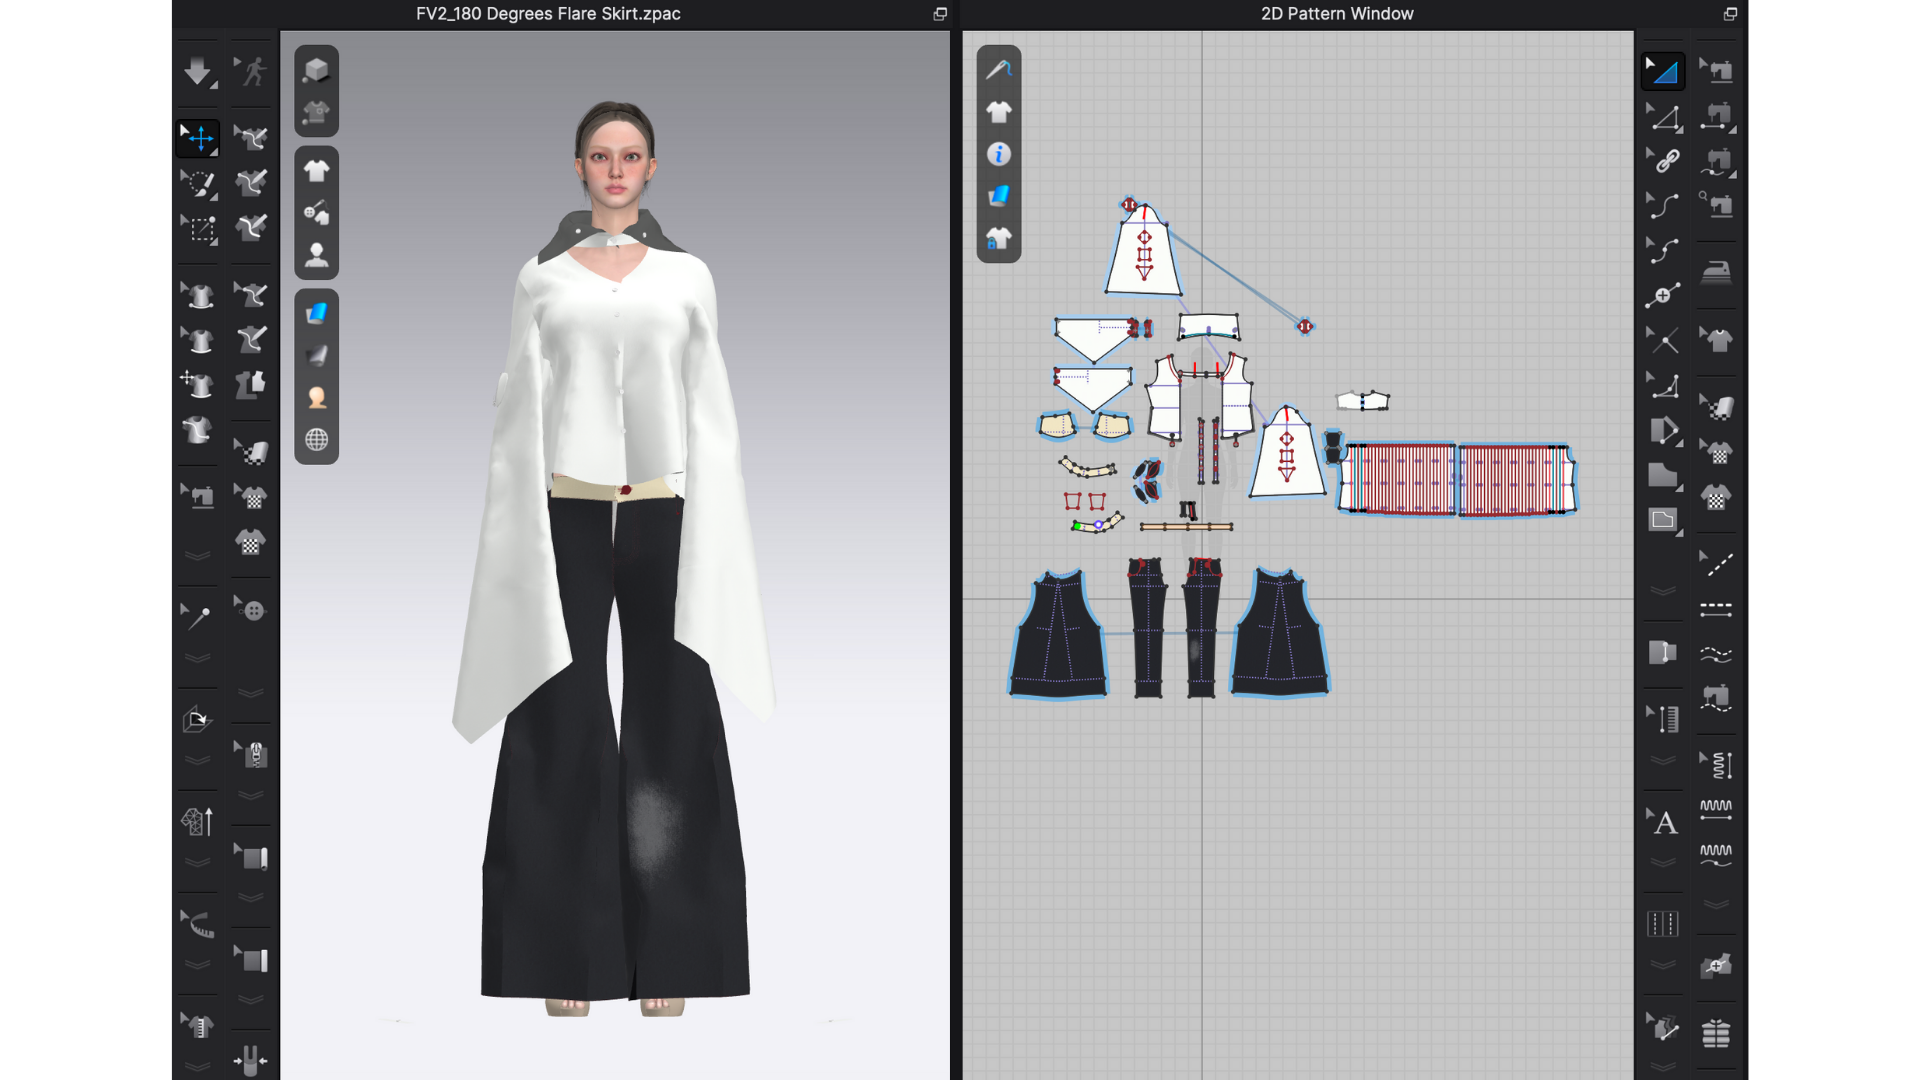Select the Transform Pattern tool in 2D toolbar
Image resolution: width=1920 pixels, height=1080 pixels.
pyautogui.click(x=1663, y=71)
